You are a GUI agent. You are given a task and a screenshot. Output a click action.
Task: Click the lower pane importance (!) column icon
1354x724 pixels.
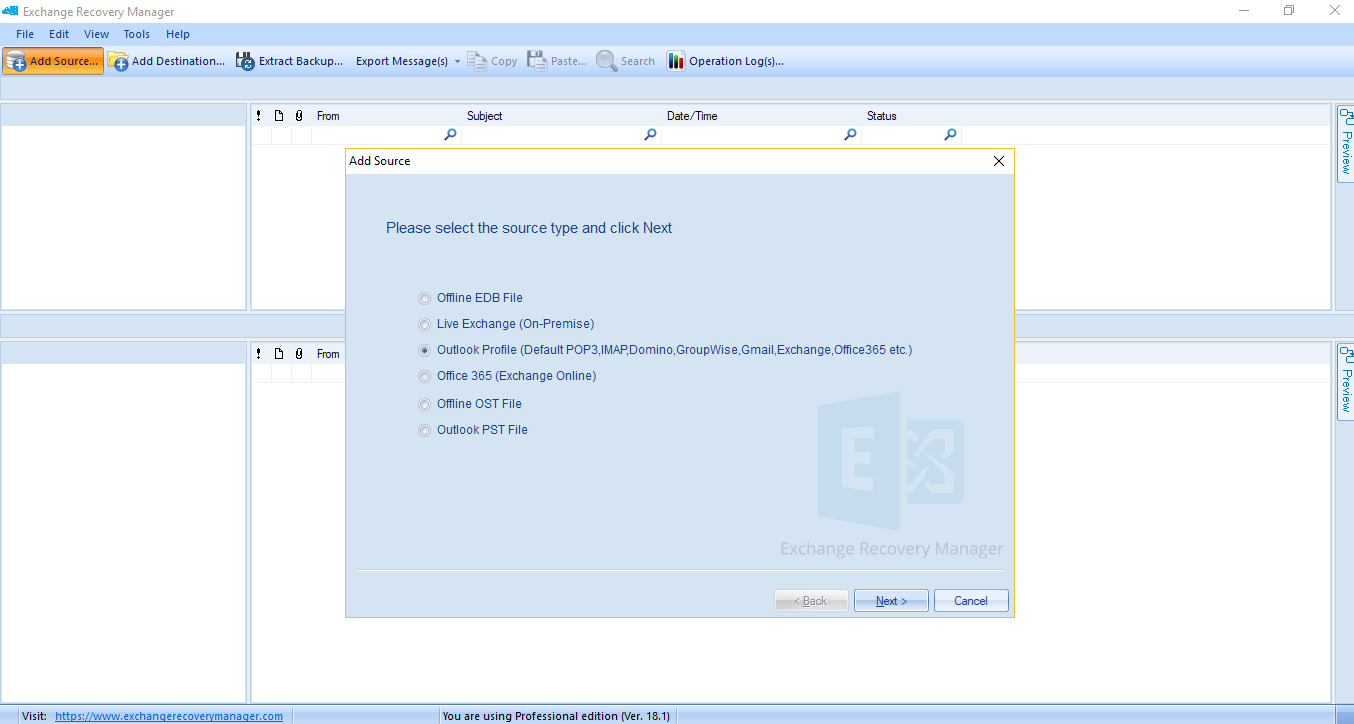259,354
